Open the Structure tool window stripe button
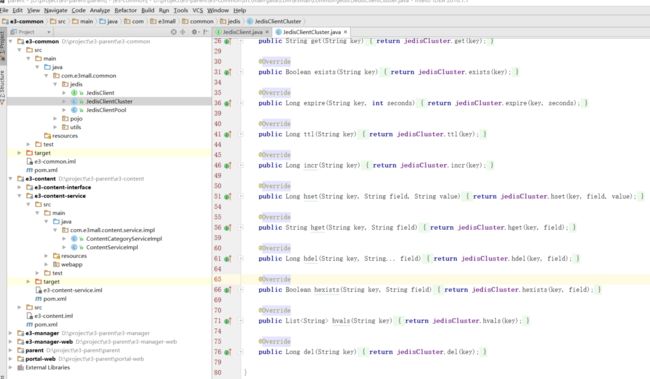The width and height of the screenshot is (650, 379). point(3,87)
